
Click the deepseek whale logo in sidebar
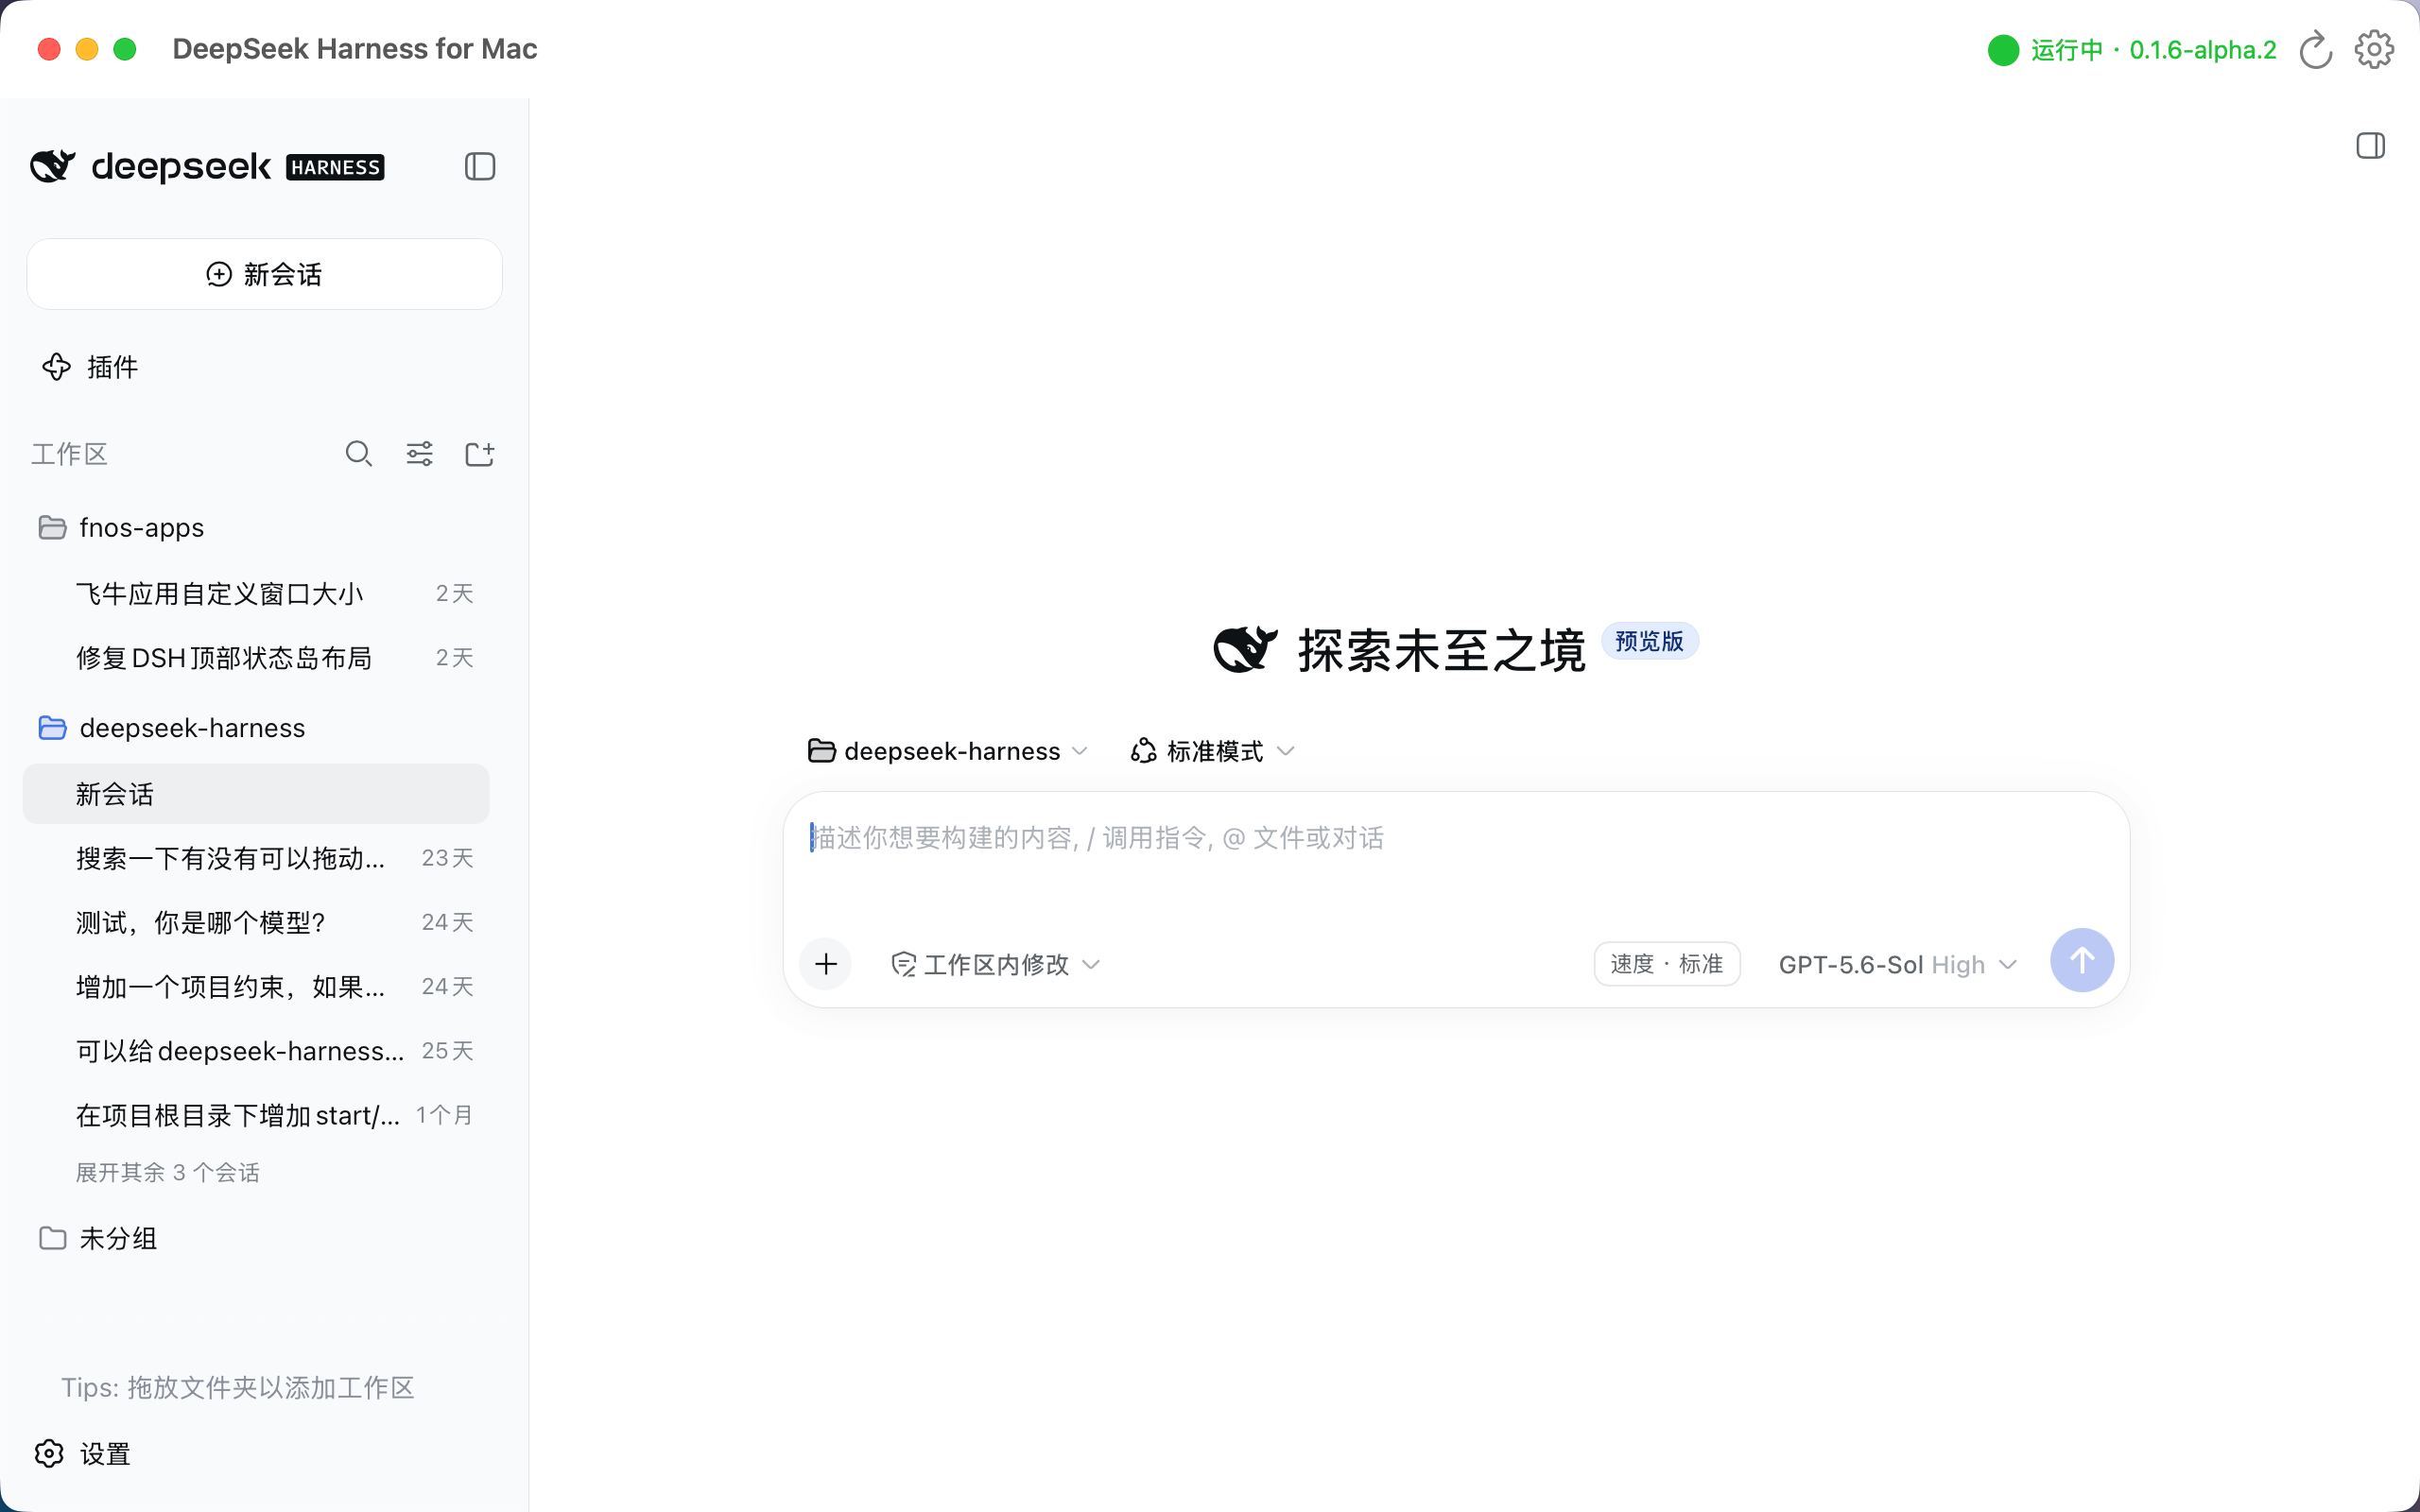click(x=52, y=166)
